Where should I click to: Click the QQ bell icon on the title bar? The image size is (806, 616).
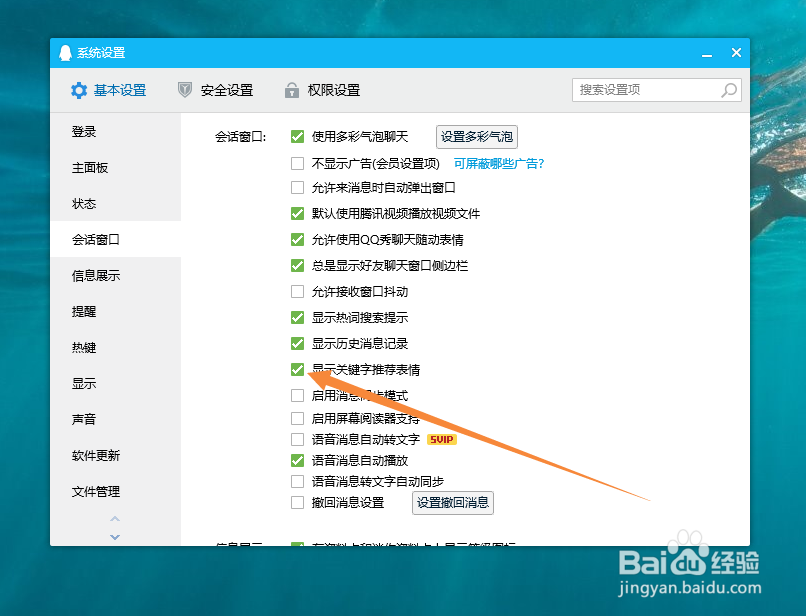click(64, 52)
